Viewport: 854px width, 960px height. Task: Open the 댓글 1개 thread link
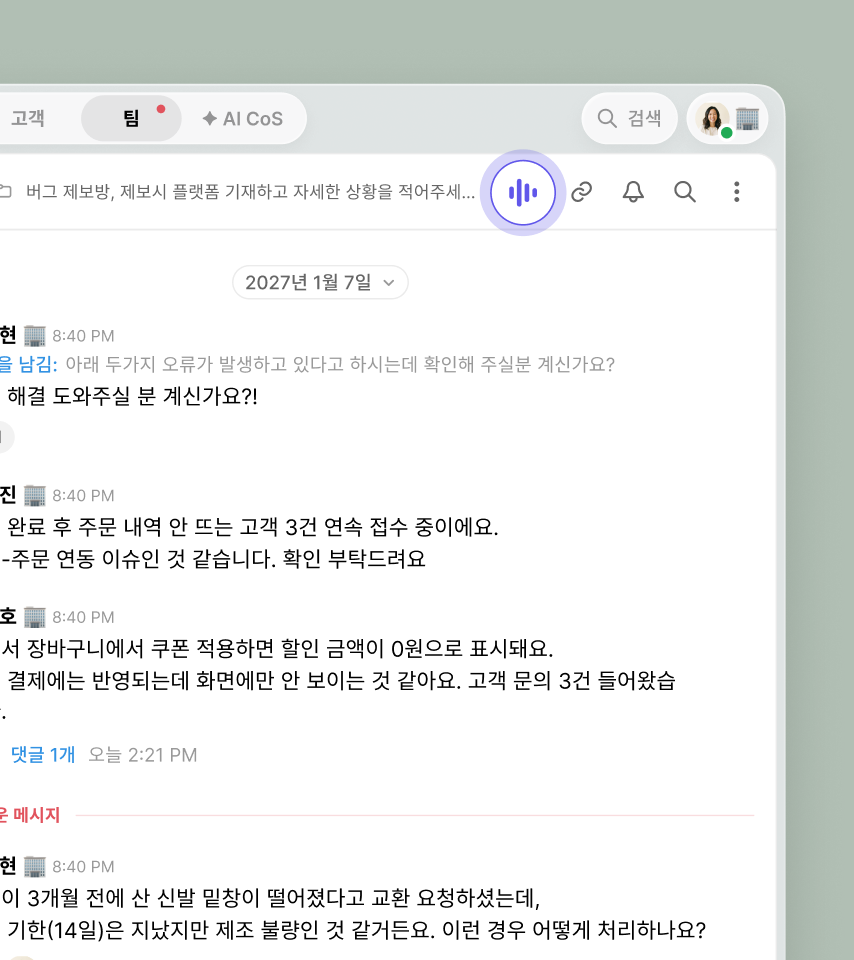click(x=43, y=754)
